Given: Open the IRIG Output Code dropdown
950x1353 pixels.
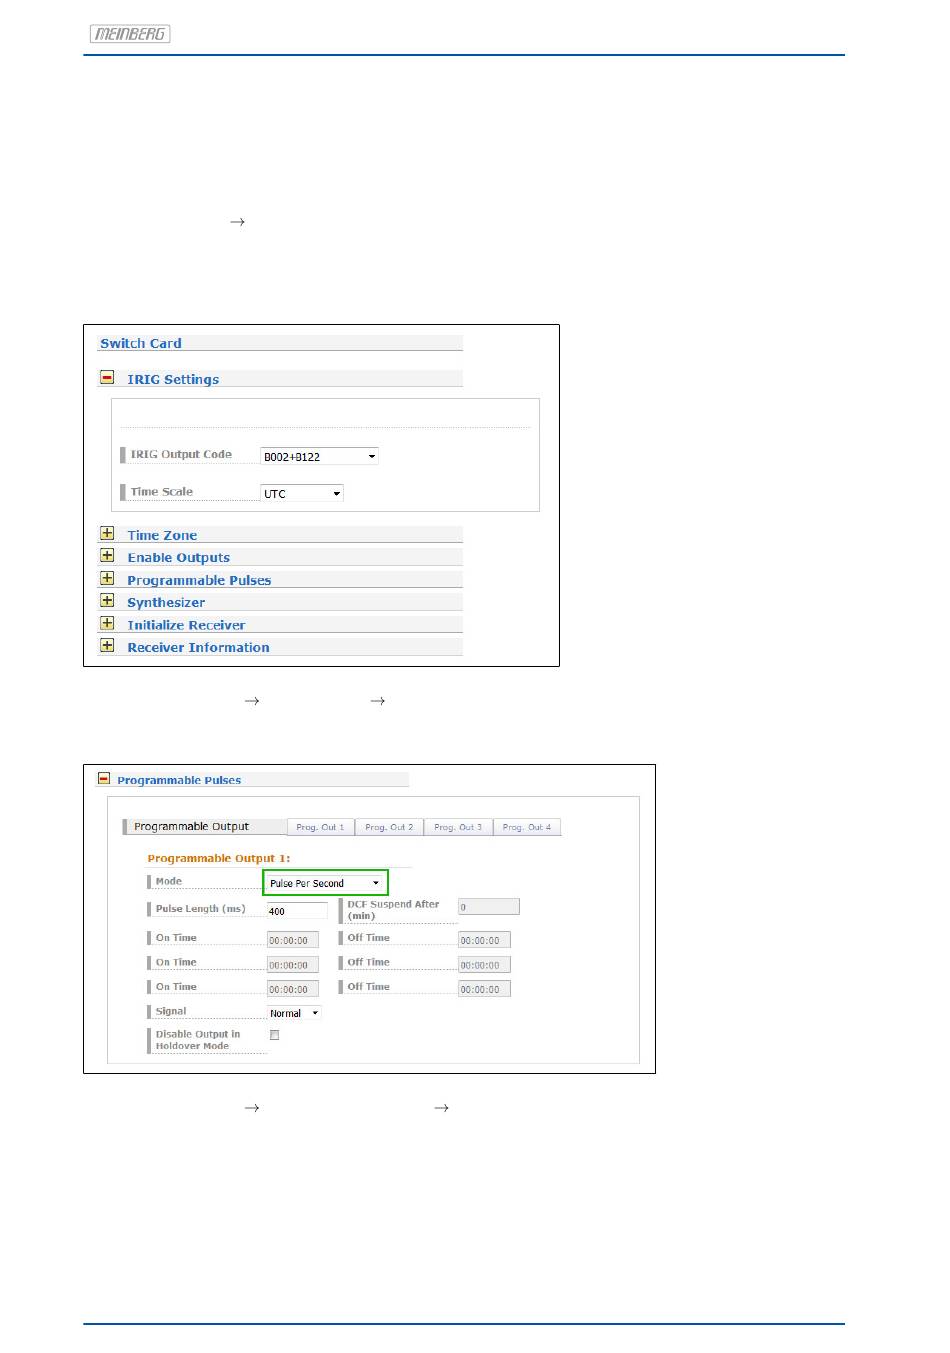Looking at the screenshot, I should 319,457.
